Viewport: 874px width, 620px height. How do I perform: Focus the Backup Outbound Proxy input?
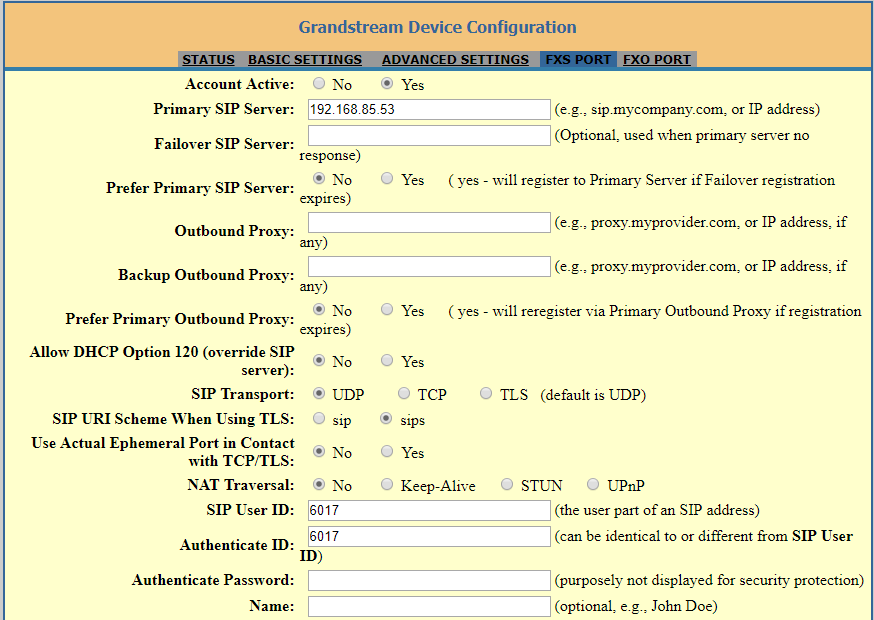(429, 267)
